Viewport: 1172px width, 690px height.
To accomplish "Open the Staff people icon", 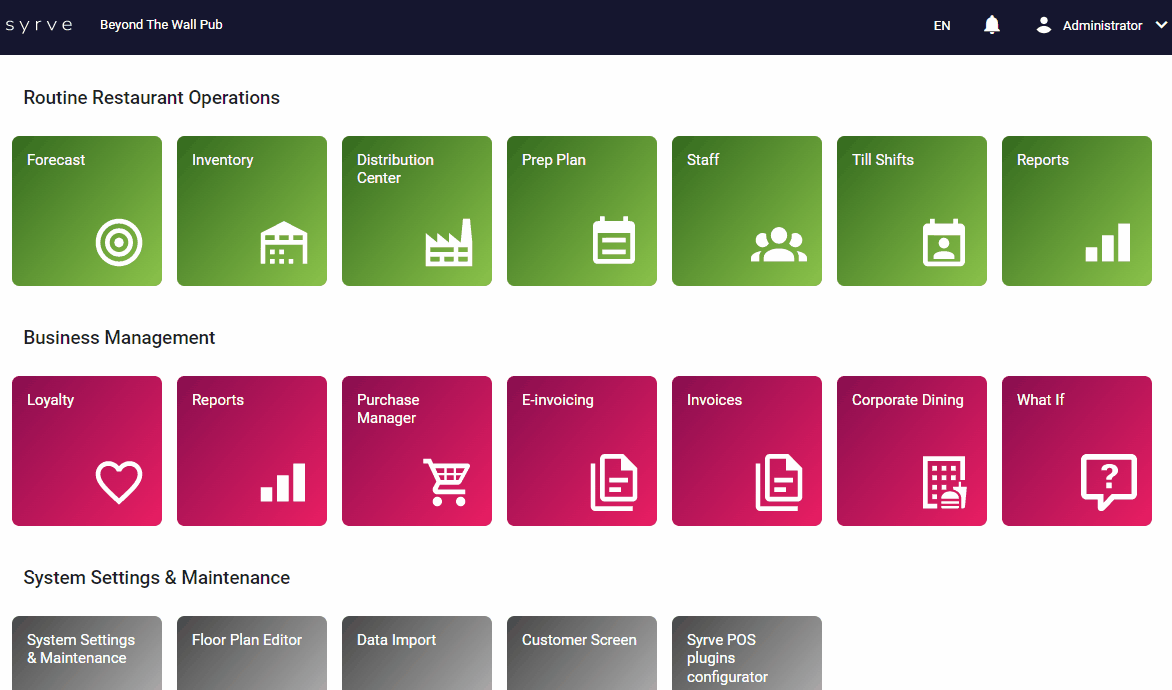I will click(778, 245).
